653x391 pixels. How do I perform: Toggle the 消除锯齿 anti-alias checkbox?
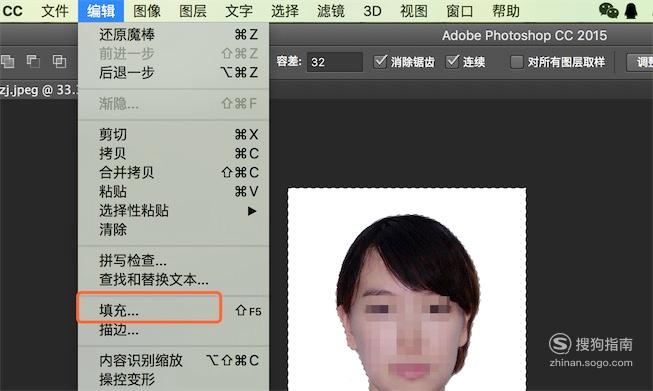(380, 62)
